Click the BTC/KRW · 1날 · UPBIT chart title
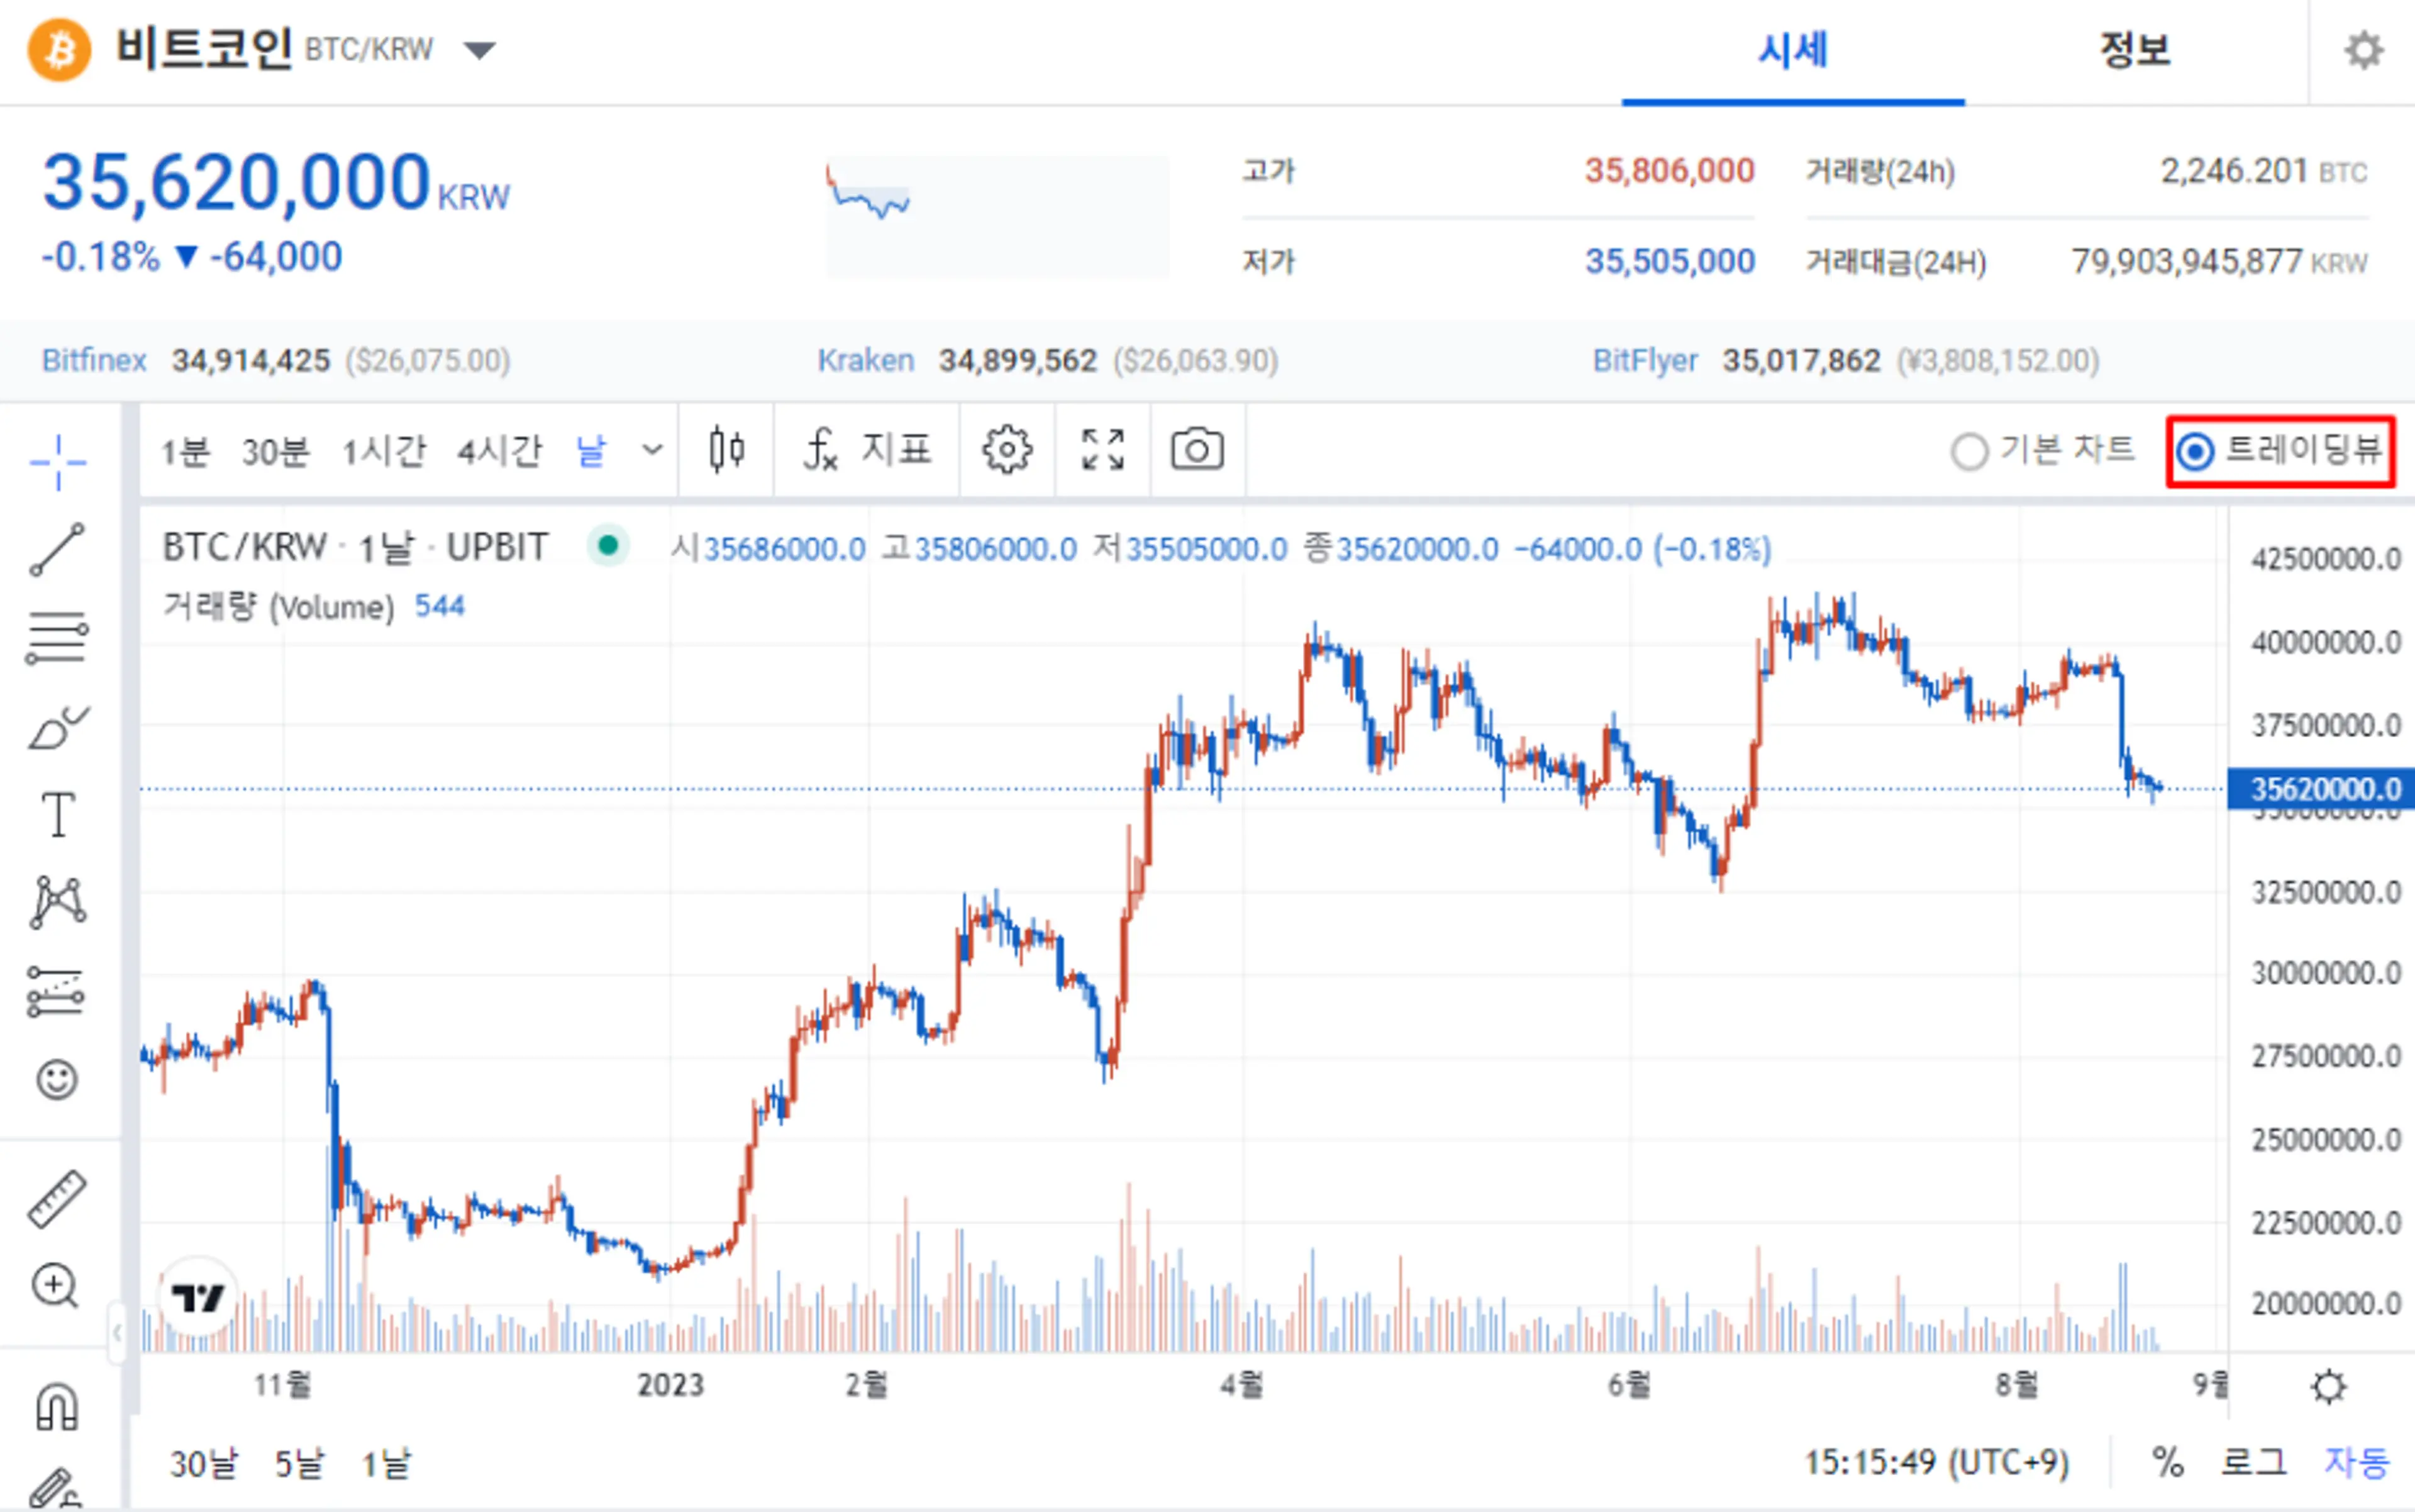This screenshot has width=2415, height=1512. click(x=355, y=547)
